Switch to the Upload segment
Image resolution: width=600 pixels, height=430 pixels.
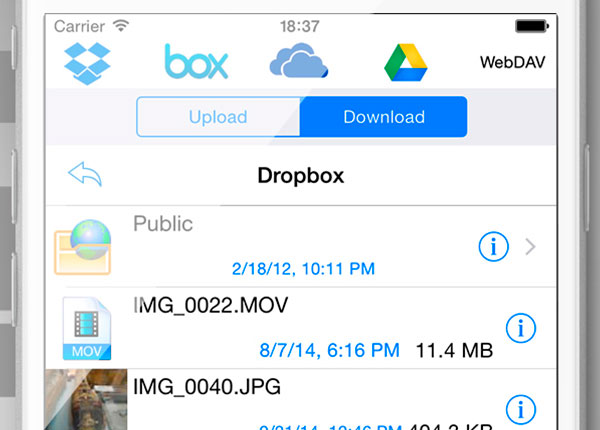point(218,117)
